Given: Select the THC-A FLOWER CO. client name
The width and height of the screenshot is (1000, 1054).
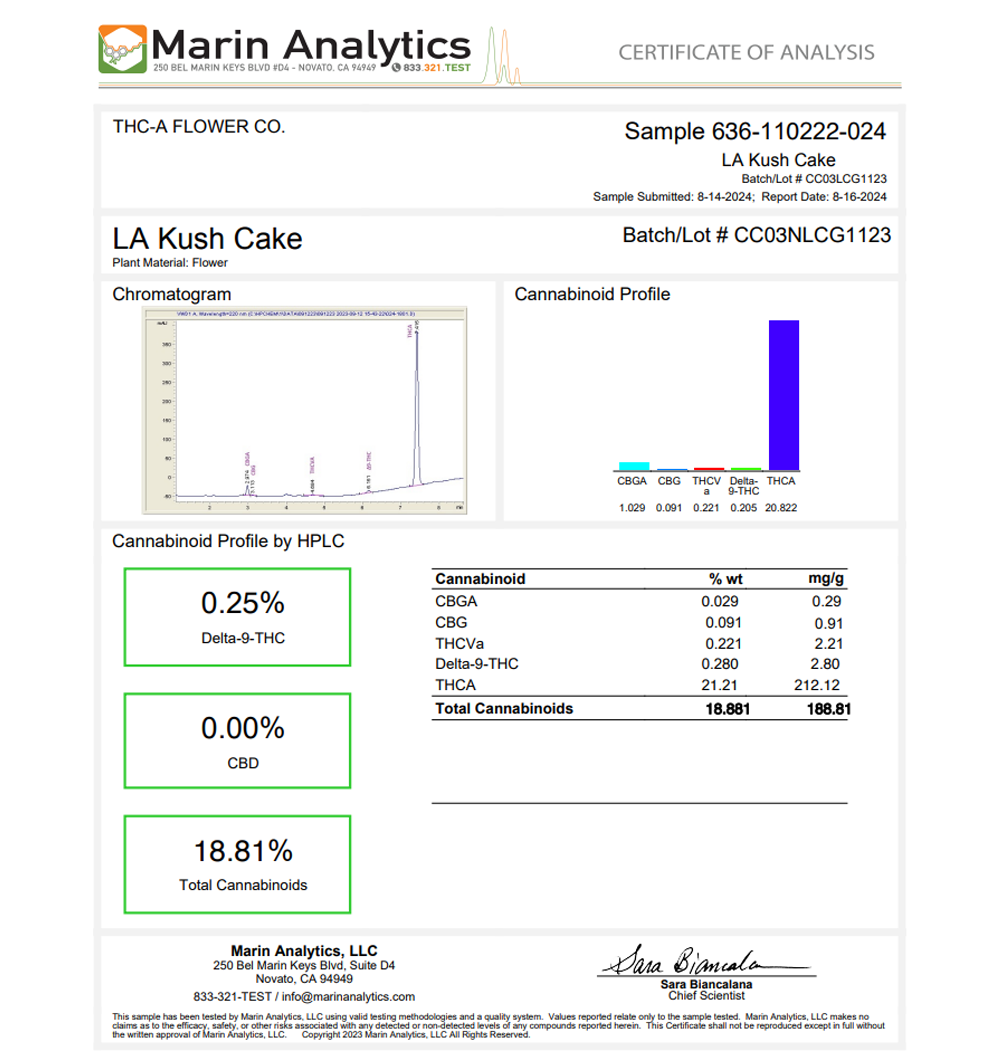Looking at the screenshot, I should [x=199, y=127].
